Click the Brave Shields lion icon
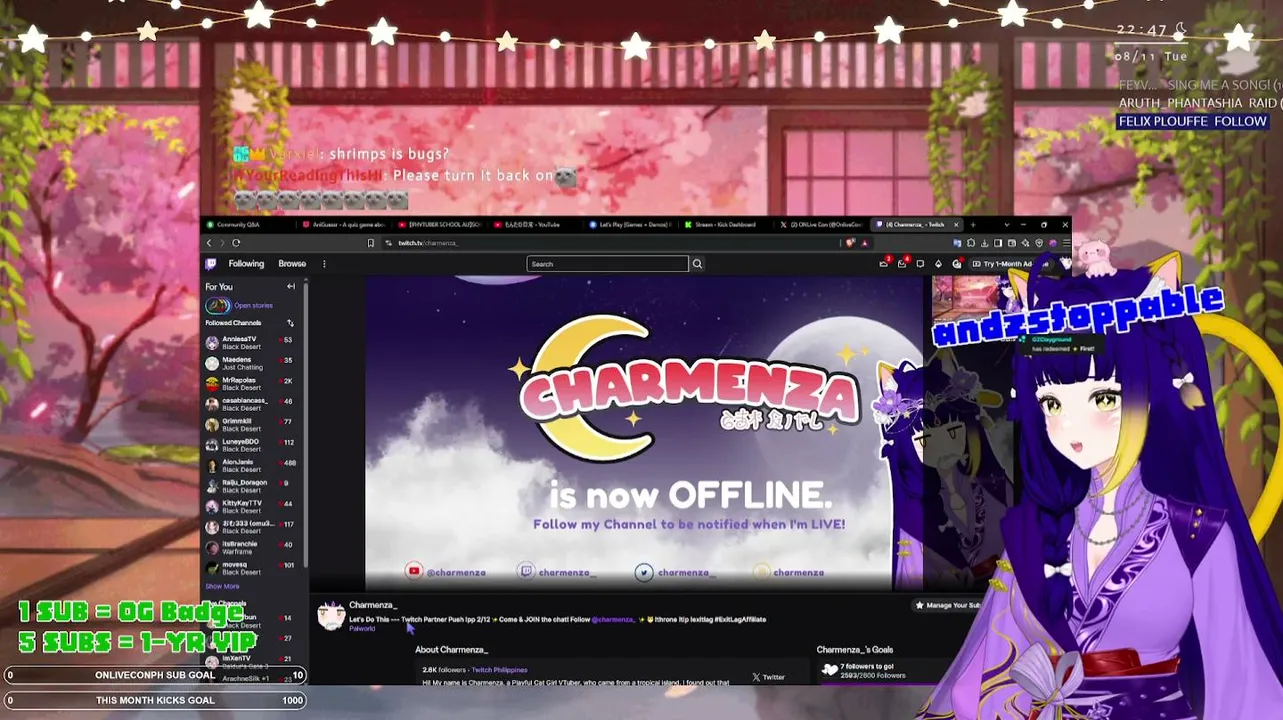 [851, 243]
